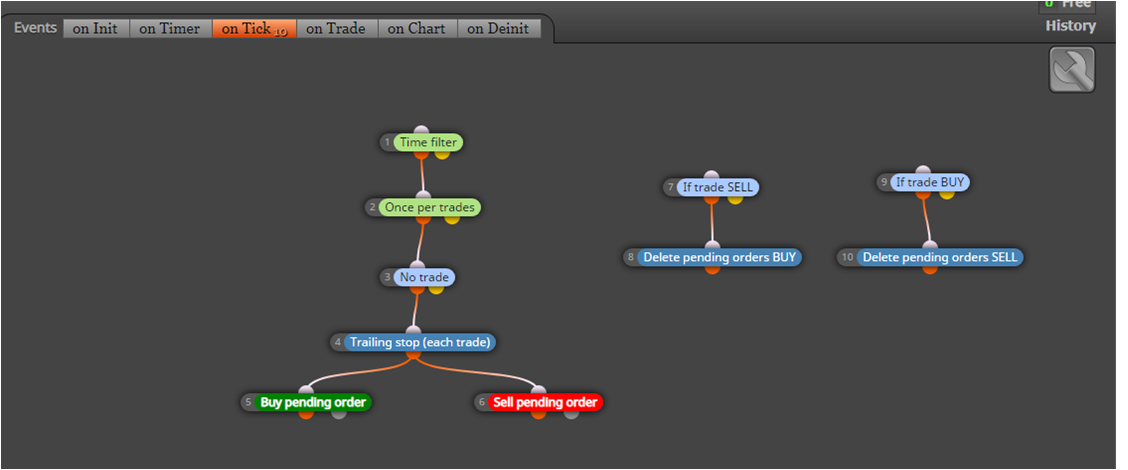
Task: Open the on Chart tab
Action: [x=417, y=29]
